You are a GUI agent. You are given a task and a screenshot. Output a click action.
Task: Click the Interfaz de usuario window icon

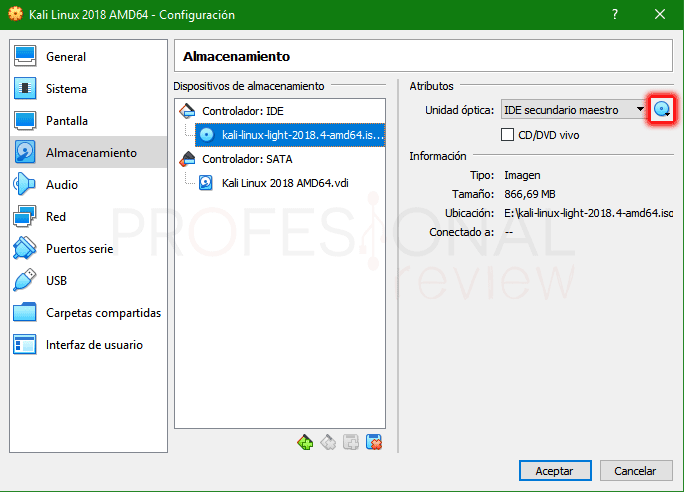pyautogui.click(x=25, y=345)
